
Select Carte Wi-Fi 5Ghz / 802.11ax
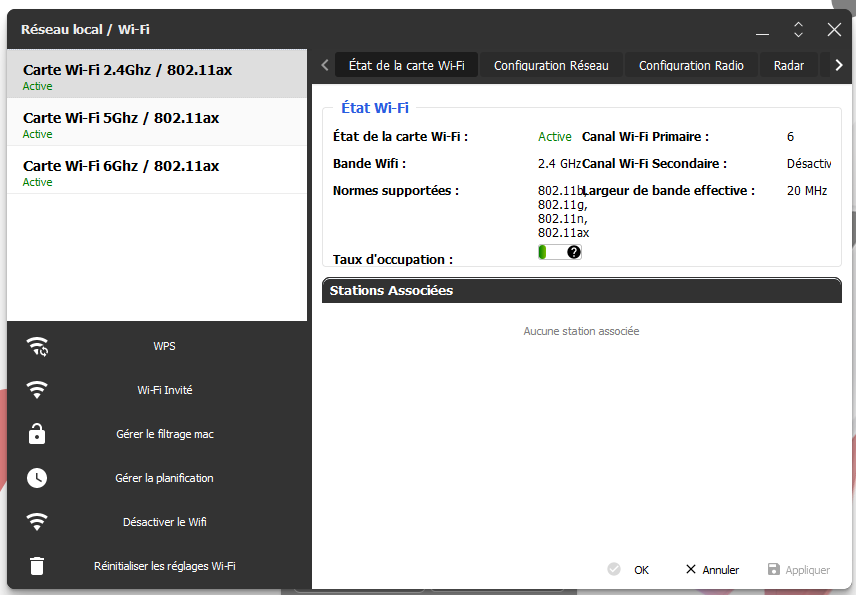pyautogui.click(x=157, y=122)
